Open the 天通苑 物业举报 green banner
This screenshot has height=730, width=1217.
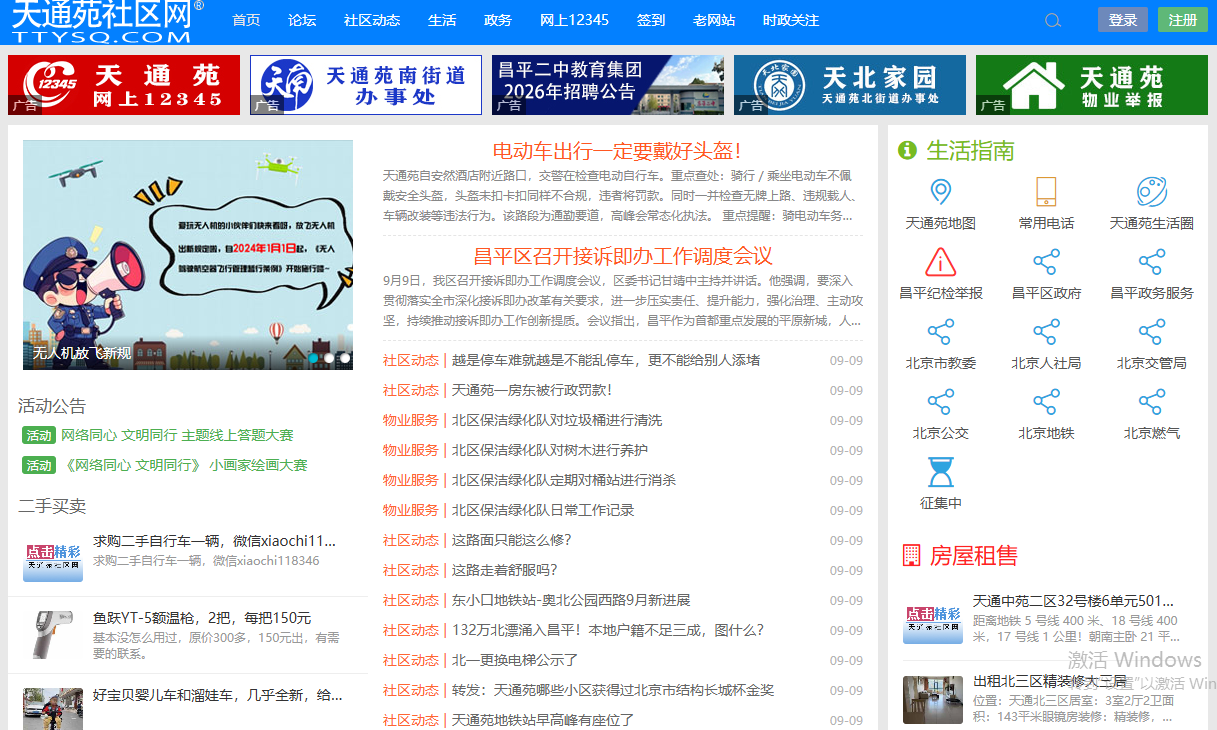pyautogui.click(x=1092, y=85)
